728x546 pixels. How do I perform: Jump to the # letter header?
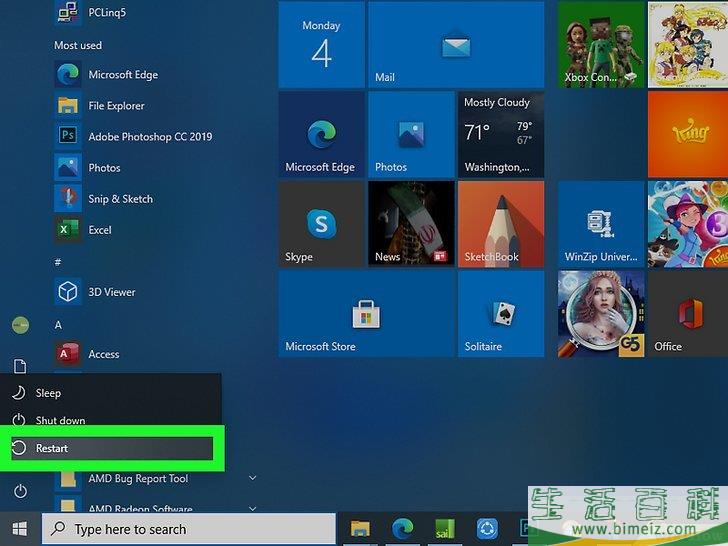pyautogui.click(x=58, y=262)
